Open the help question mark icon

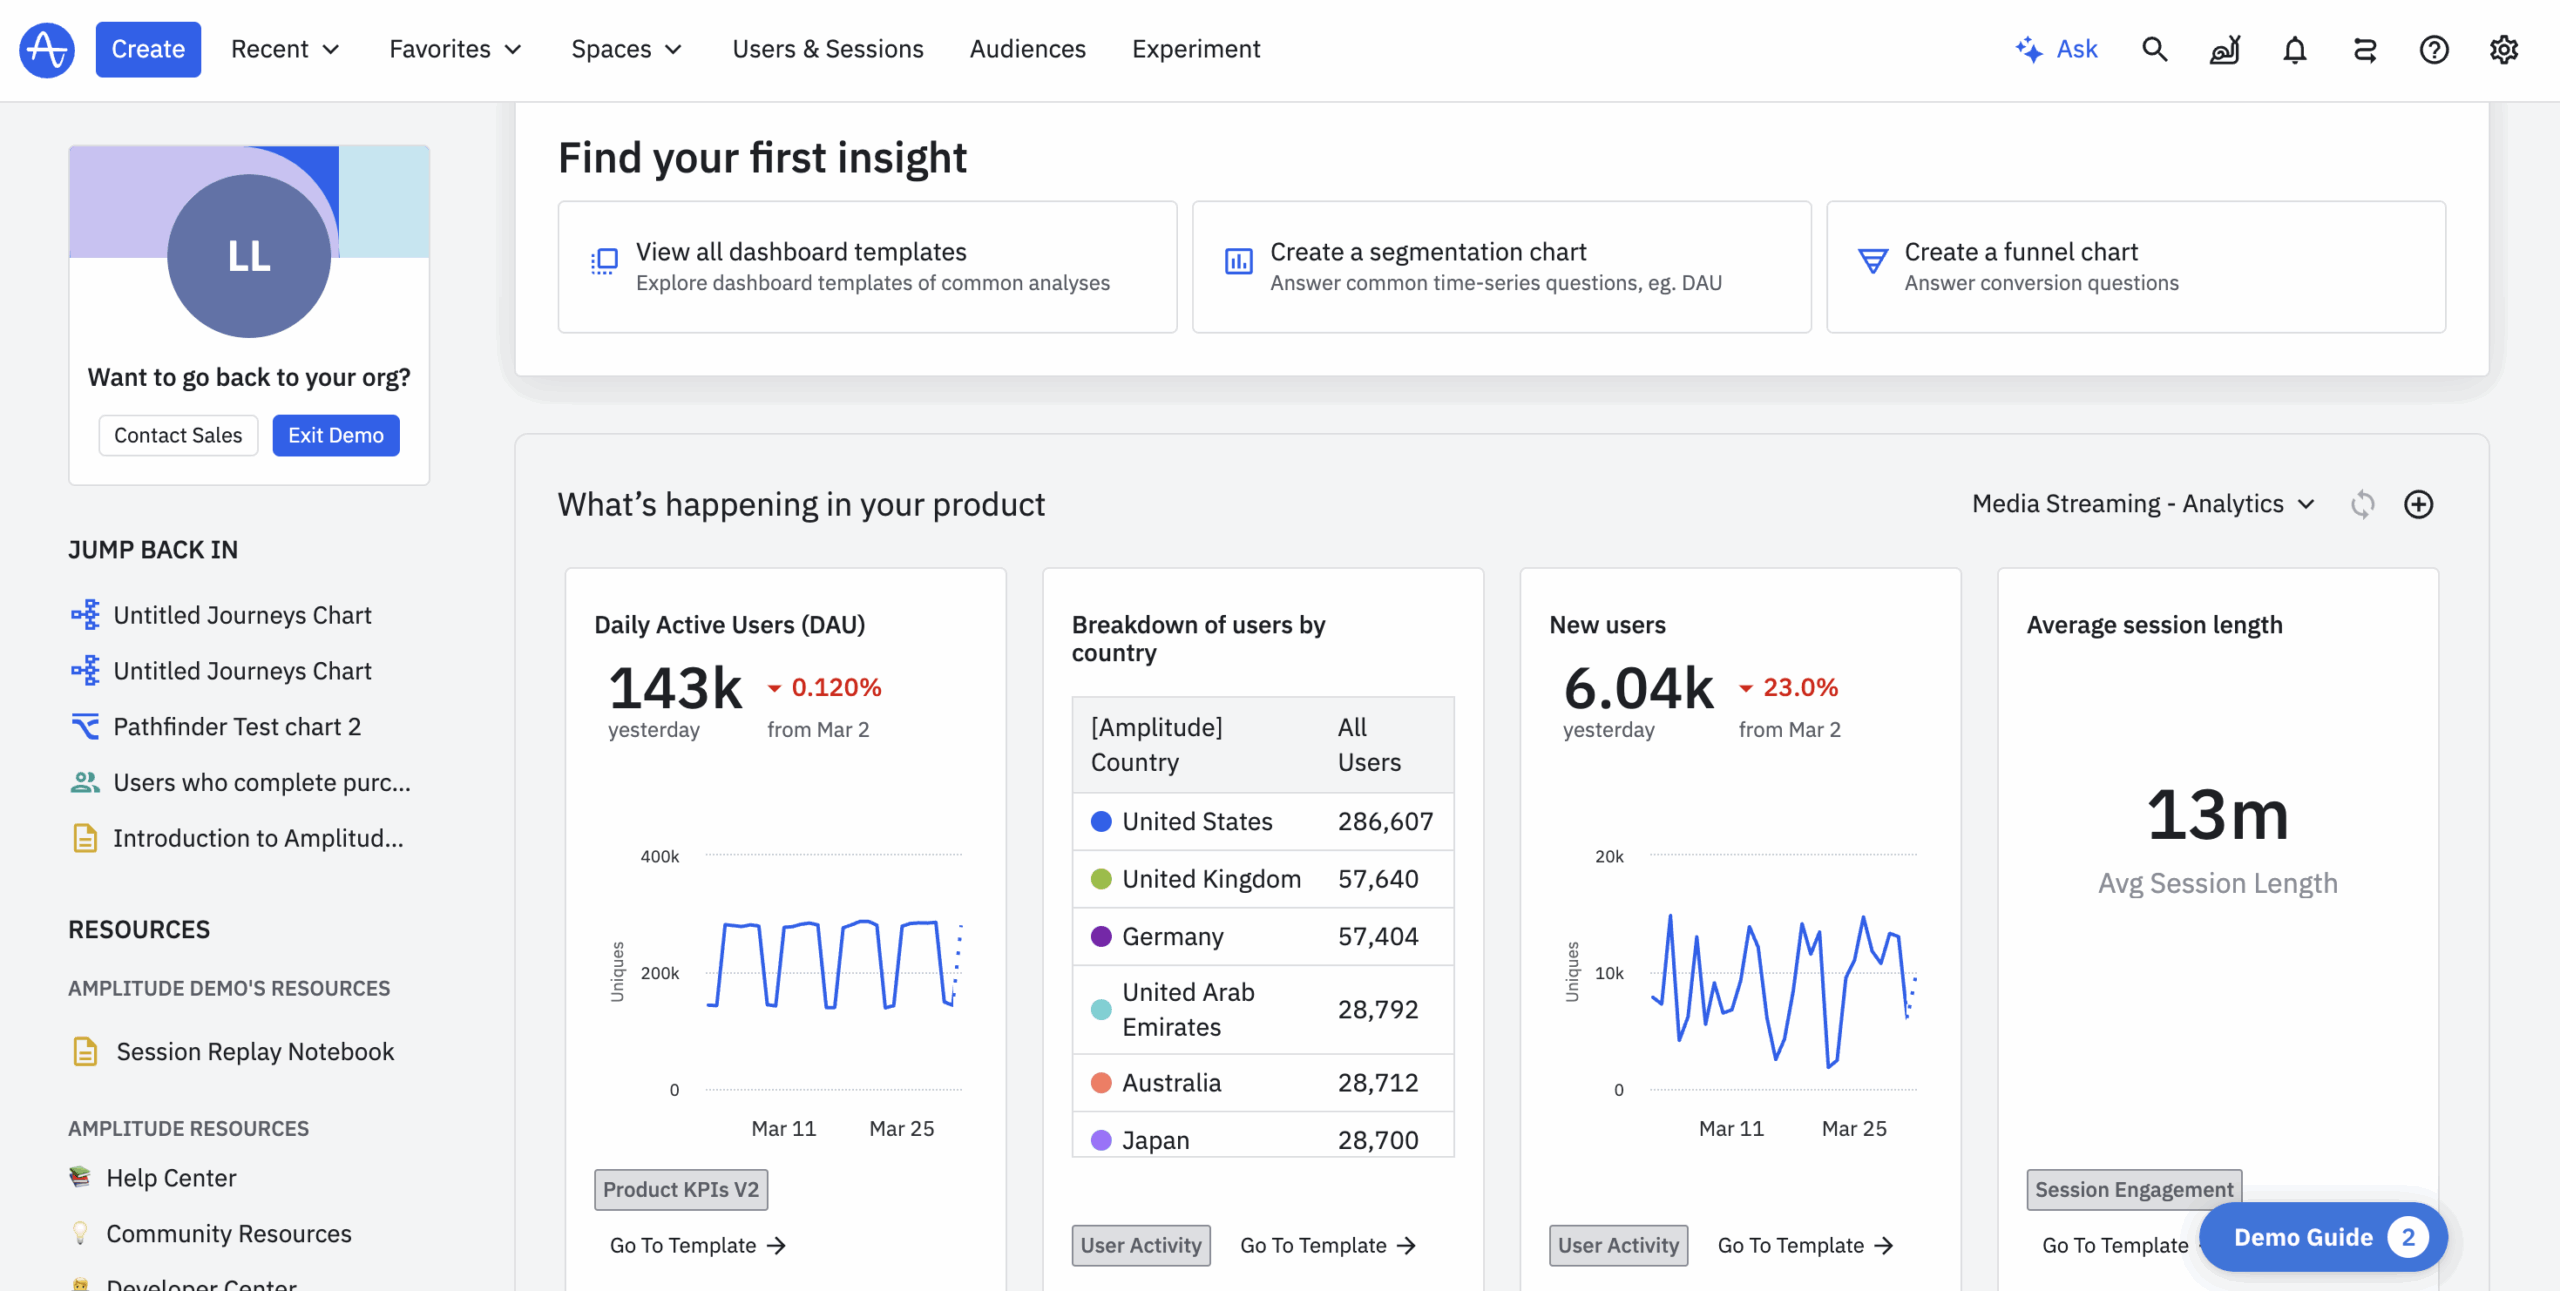[2434, 49]
